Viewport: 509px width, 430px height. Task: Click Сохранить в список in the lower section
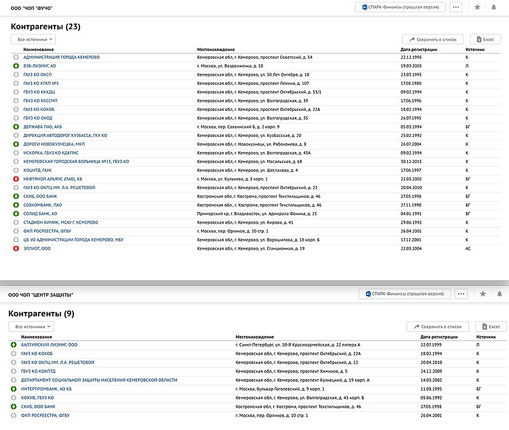(438, 327)
